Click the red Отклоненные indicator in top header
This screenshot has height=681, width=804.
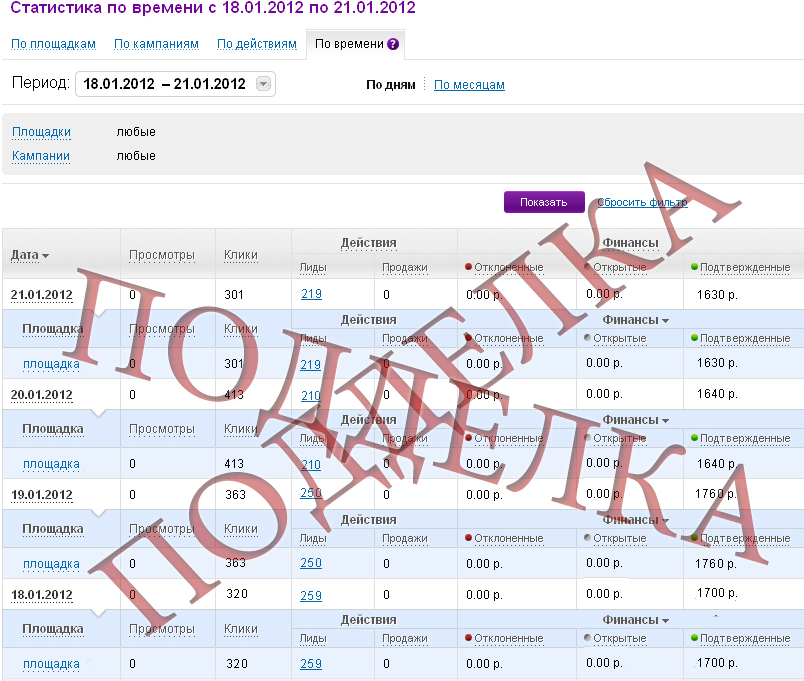coord(469,267)
